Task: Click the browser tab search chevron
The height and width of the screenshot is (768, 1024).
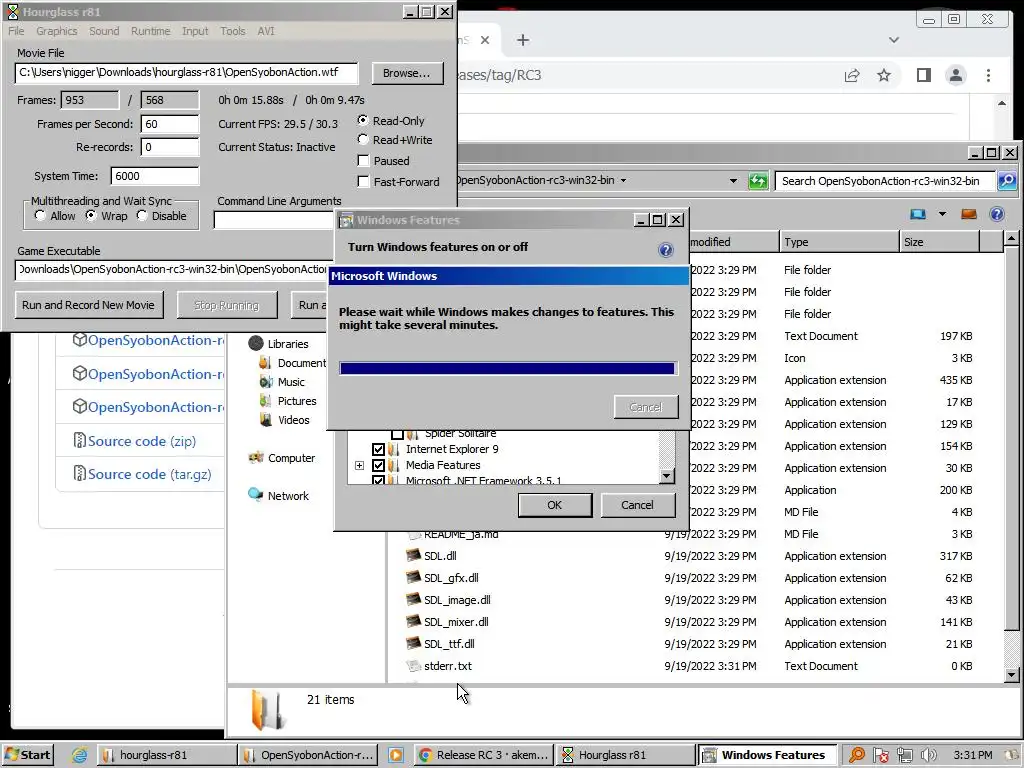Action: 893,40
